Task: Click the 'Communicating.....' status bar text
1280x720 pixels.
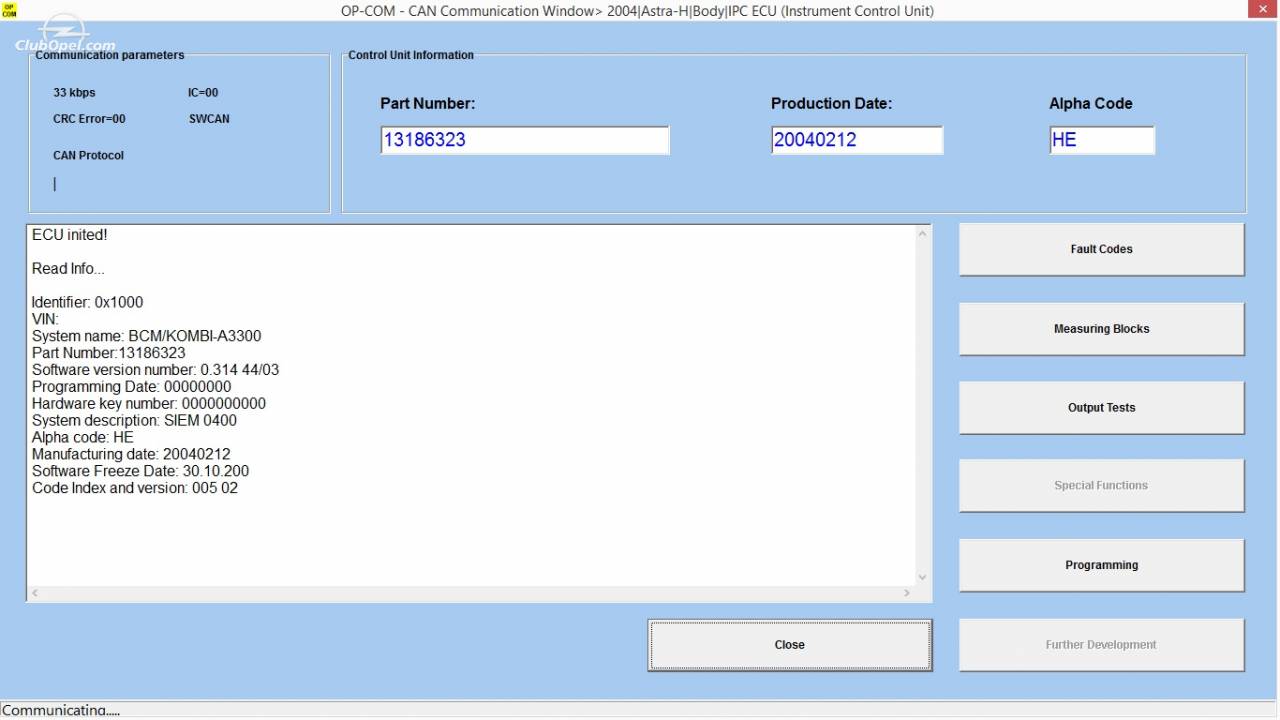Action: pyautogui.click(x=61, y=710)
